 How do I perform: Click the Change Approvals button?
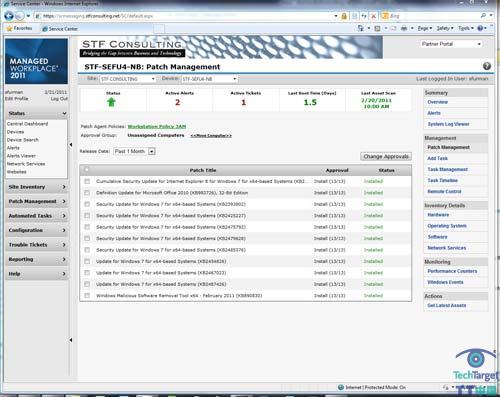[386, 156]
